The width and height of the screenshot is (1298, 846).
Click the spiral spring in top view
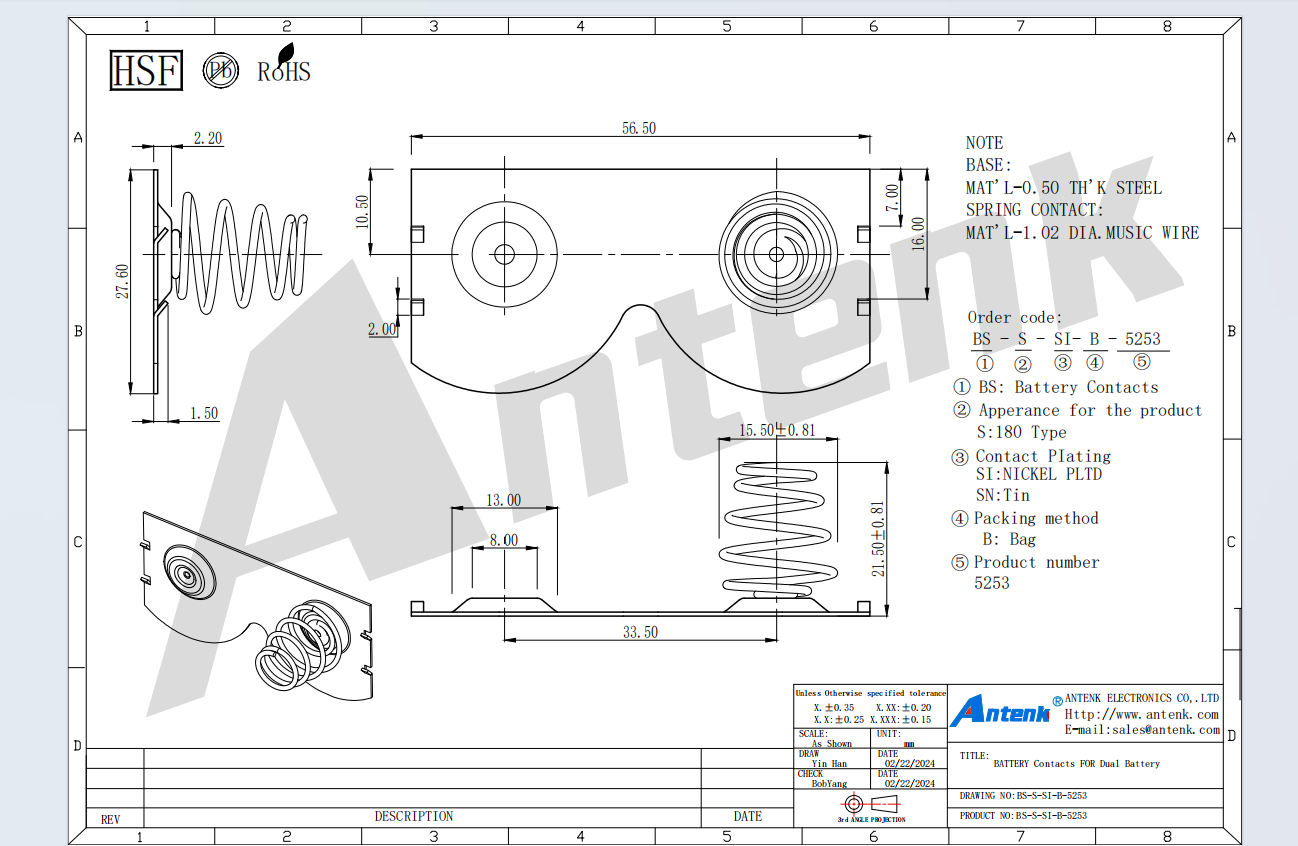(778, 253)
